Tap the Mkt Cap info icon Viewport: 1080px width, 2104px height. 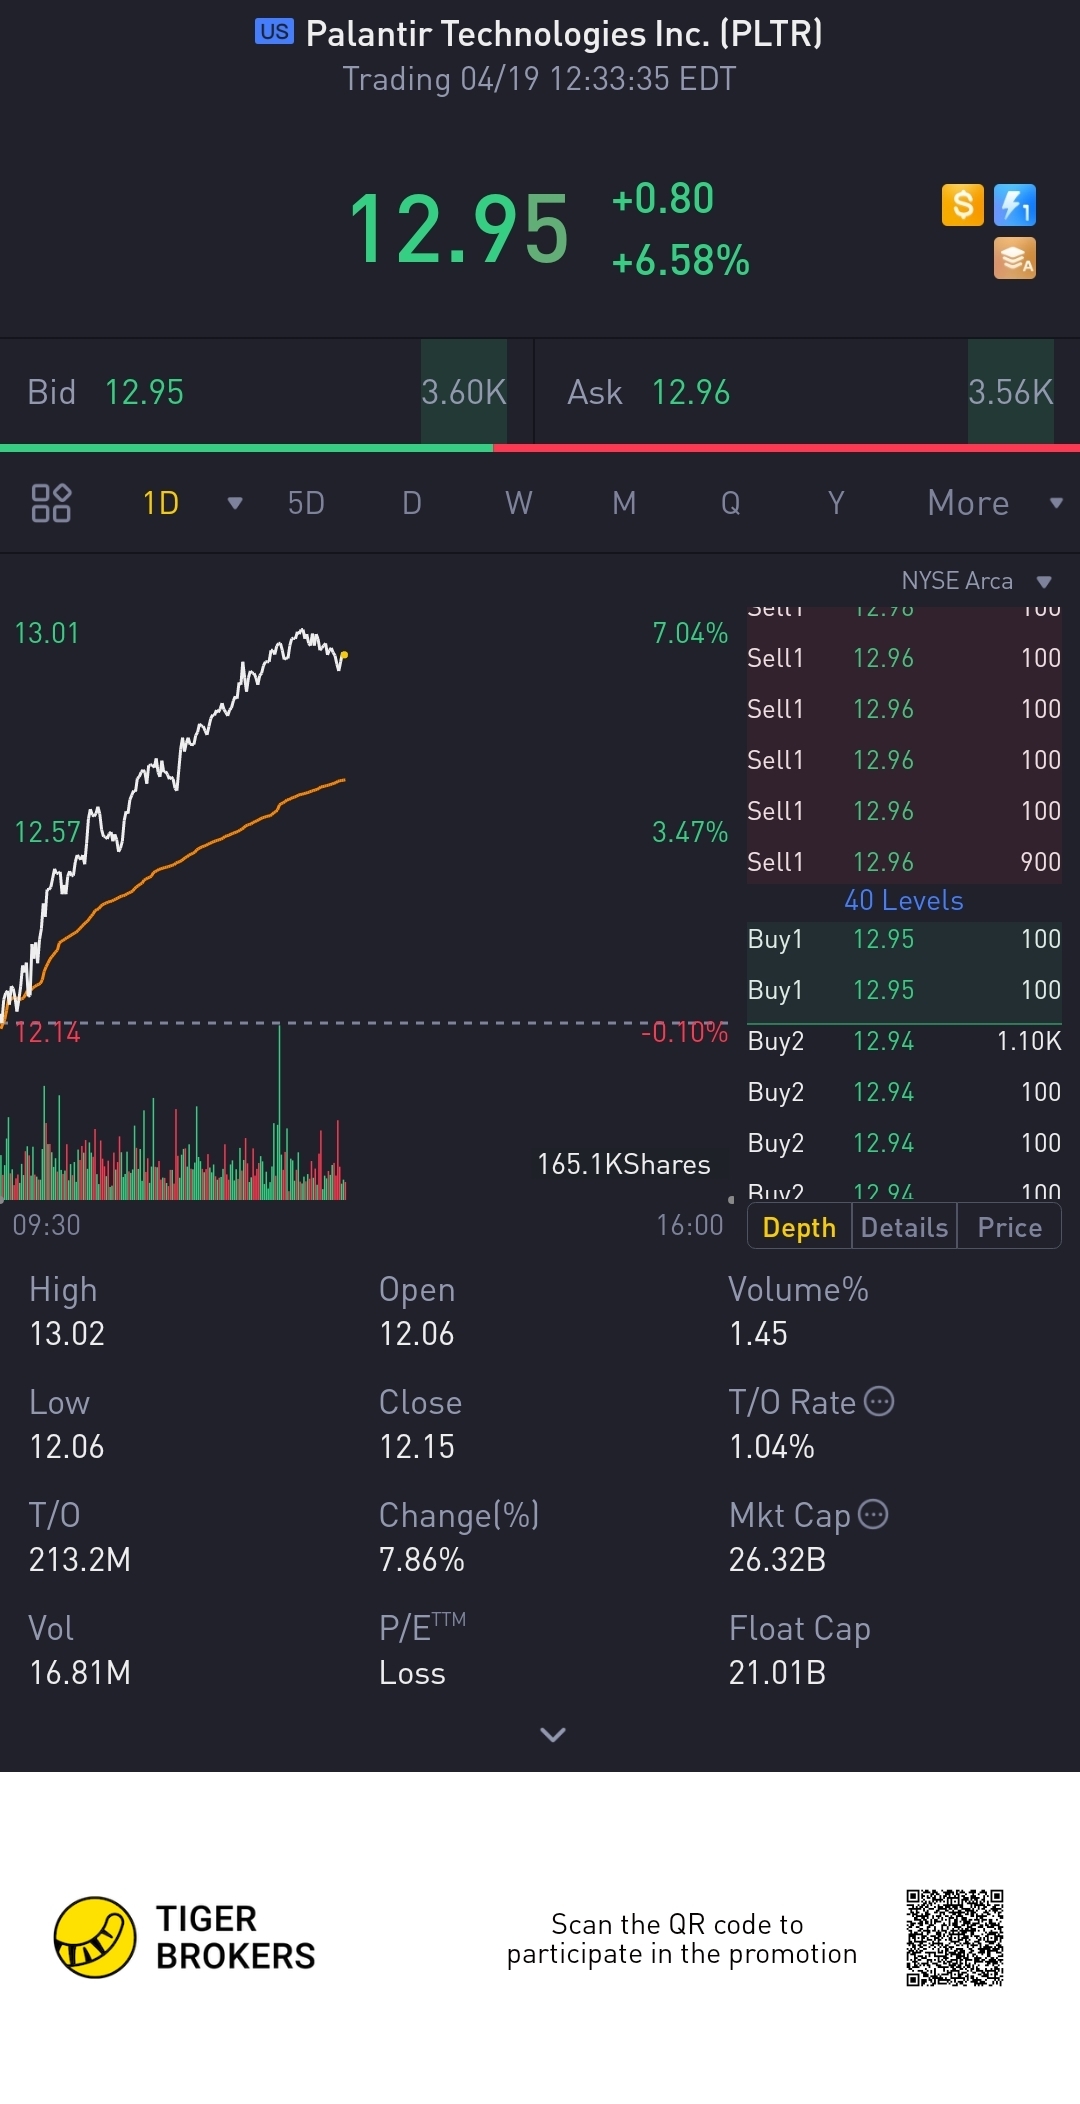(873, 1514)
